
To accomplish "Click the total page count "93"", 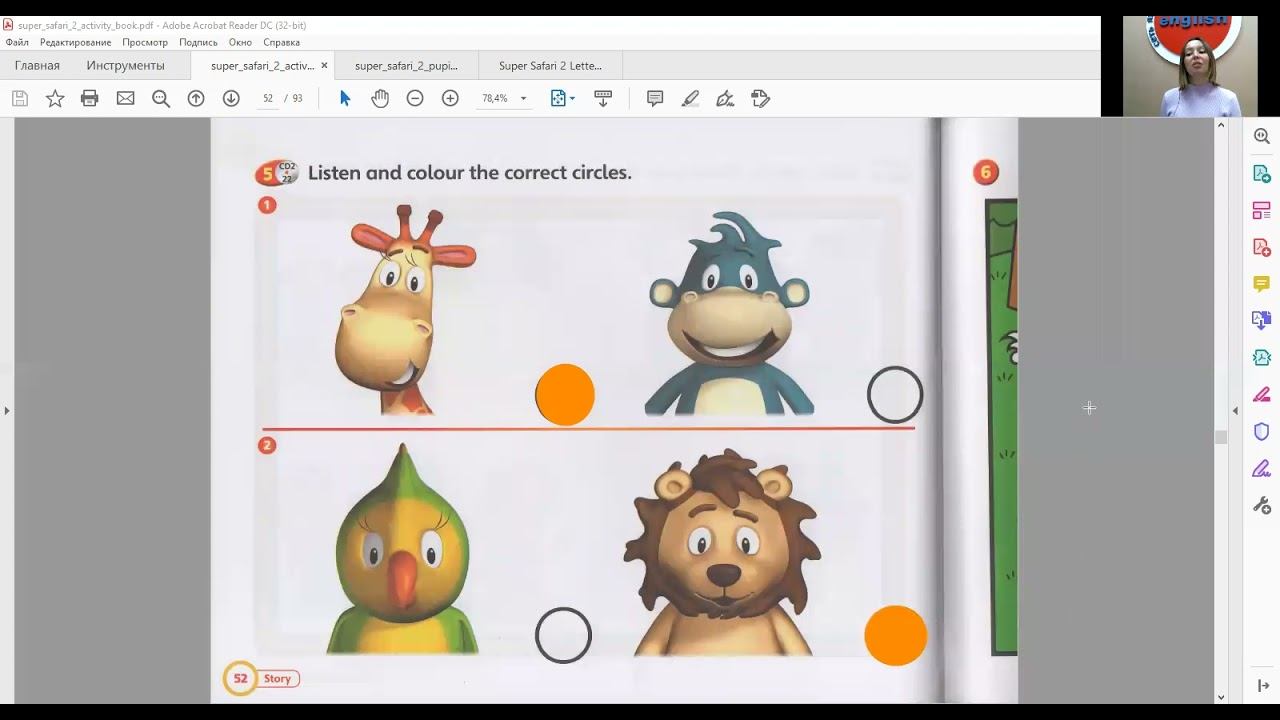I will (297, 98).
